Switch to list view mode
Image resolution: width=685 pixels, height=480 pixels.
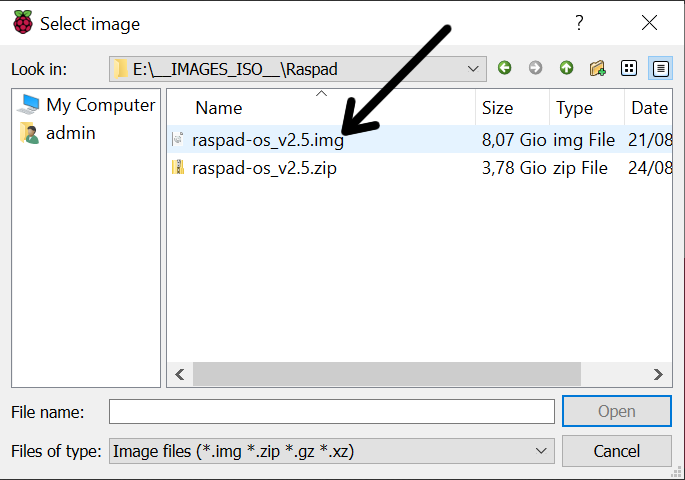(629, 68)
